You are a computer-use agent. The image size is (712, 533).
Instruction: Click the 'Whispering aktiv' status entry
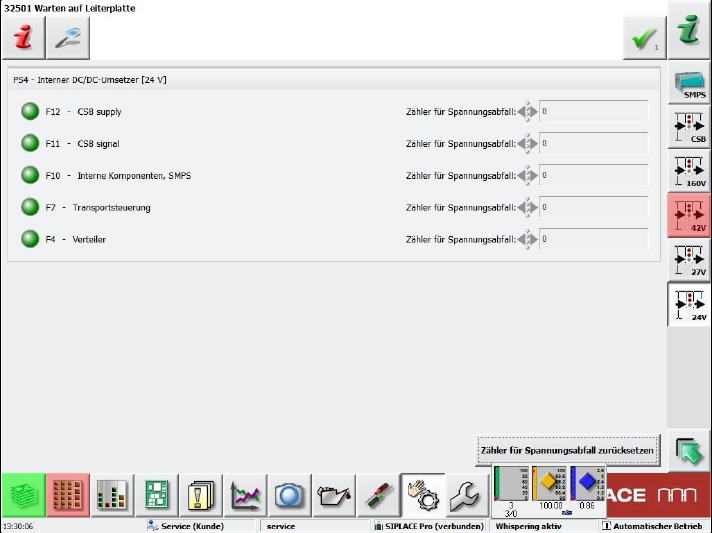[529, 526]
